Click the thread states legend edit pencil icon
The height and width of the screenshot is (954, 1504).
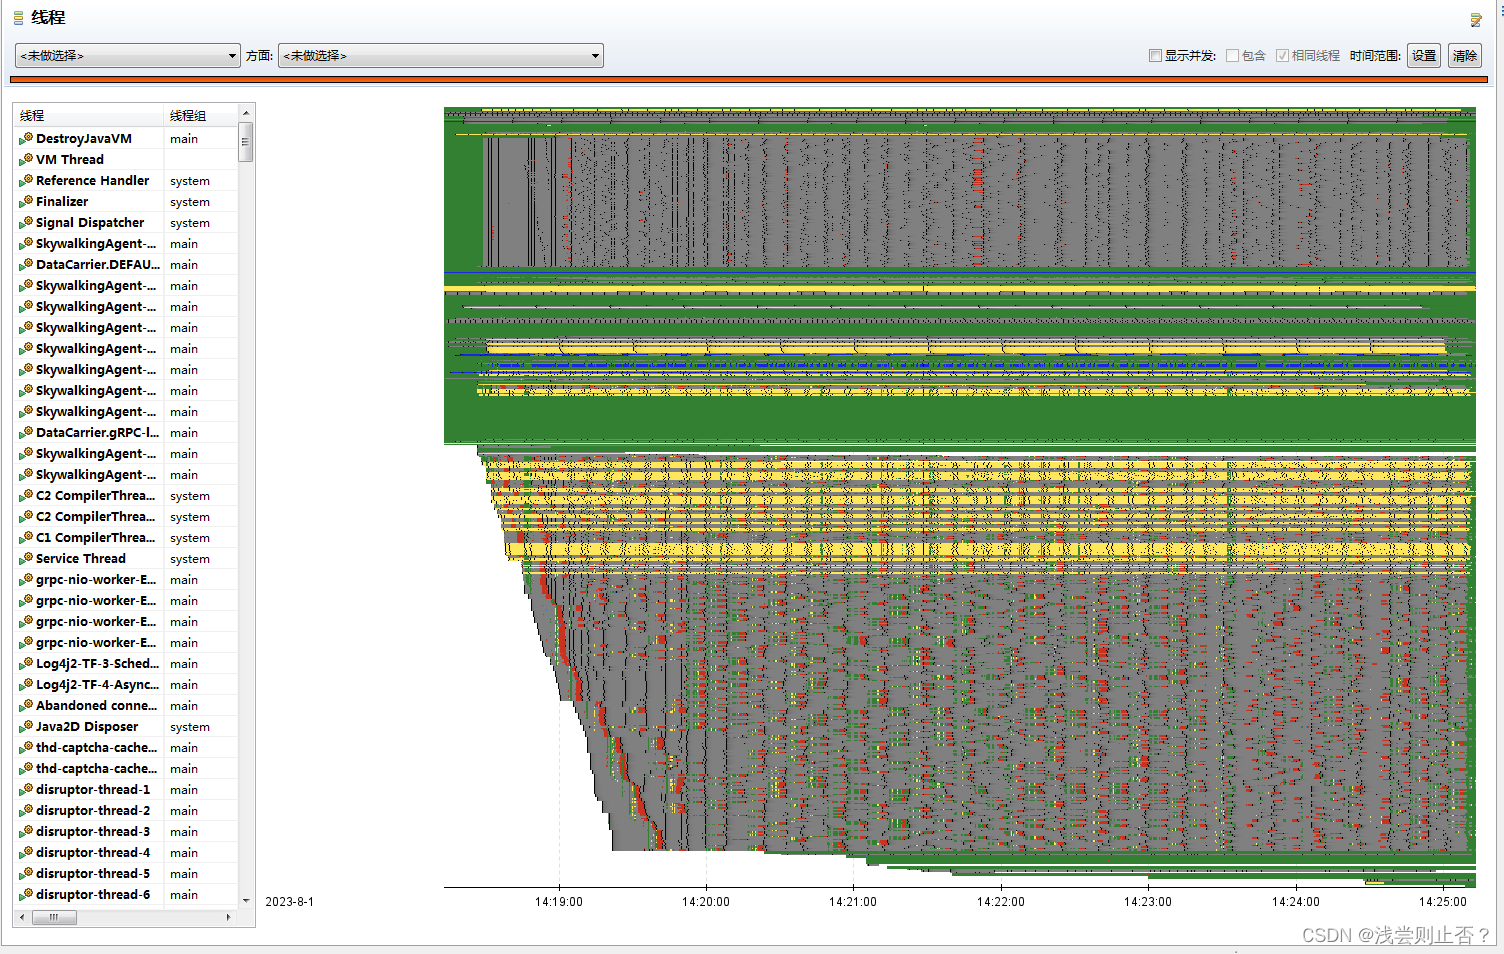click(x=1475, y=19)
